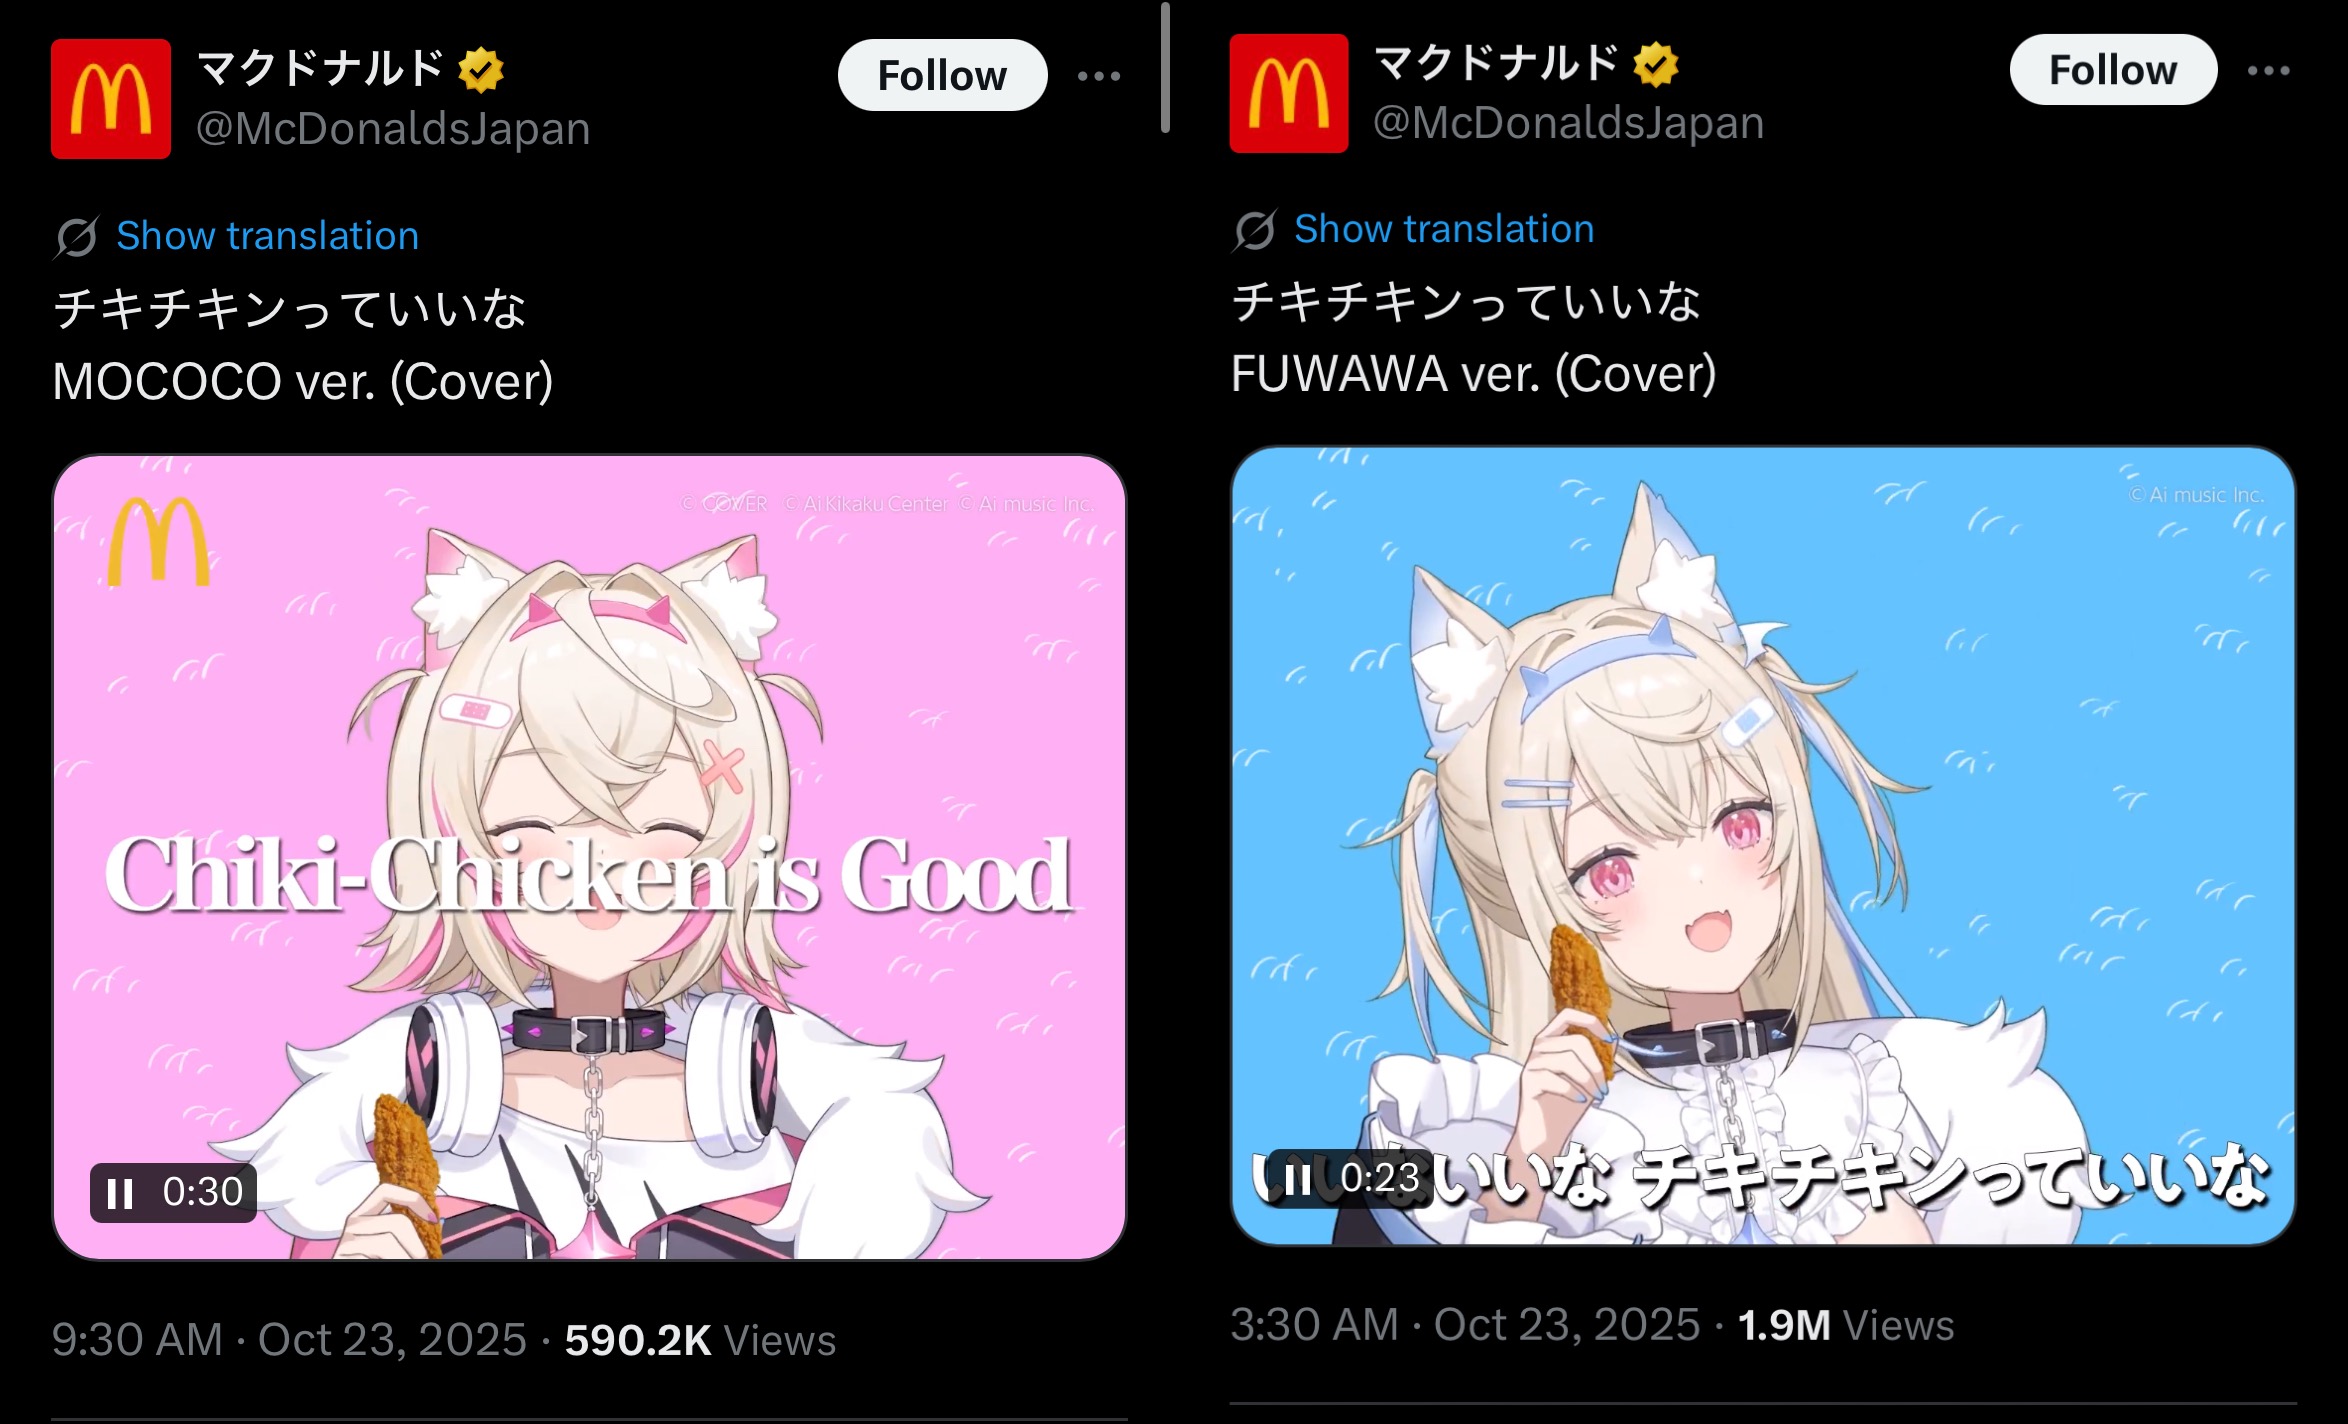Viewport: 2348px width, 1424px height.
Task: Pause the FUWAWA video at 0:23
Action: pyautogui.click(x=1298, y=1179)
